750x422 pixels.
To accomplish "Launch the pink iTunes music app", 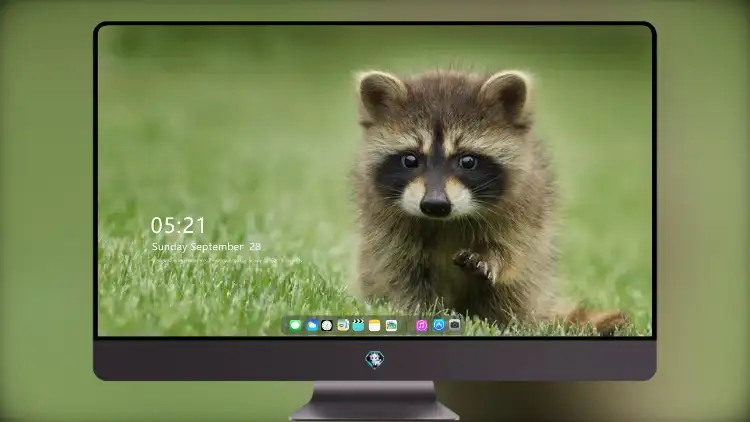I will (x=421, y=325).
